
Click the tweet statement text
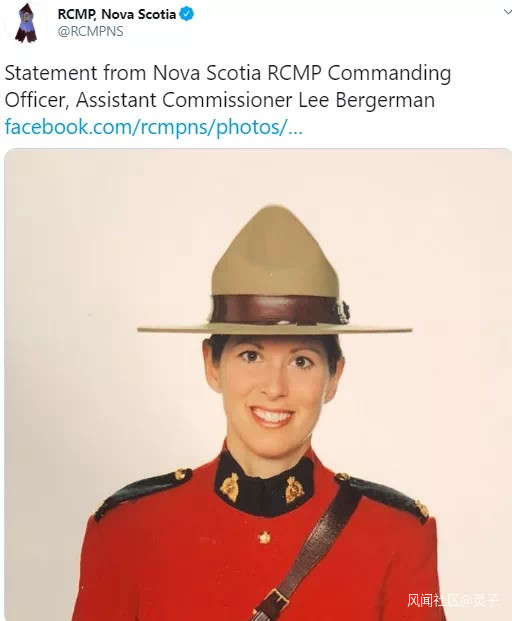(228, 86)
